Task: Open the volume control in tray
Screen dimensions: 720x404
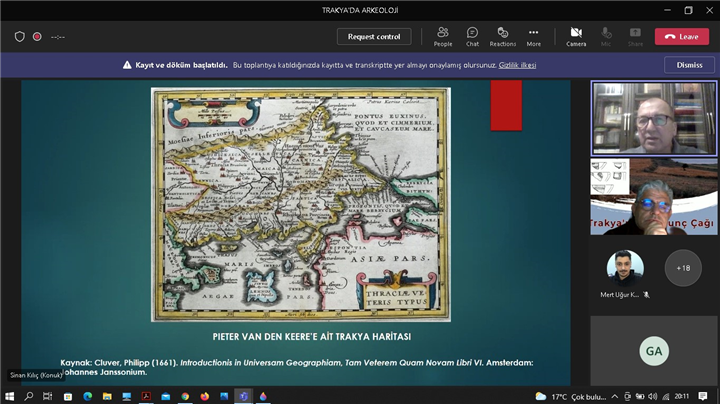Action: 652,396
